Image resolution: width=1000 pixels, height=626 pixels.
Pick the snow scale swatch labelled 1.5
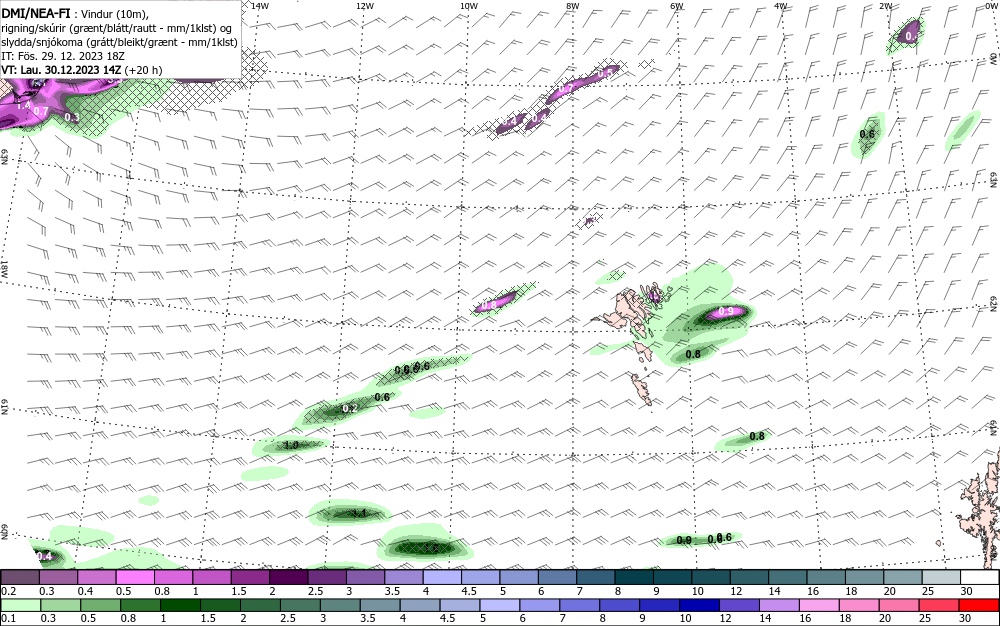click(250, 578)
